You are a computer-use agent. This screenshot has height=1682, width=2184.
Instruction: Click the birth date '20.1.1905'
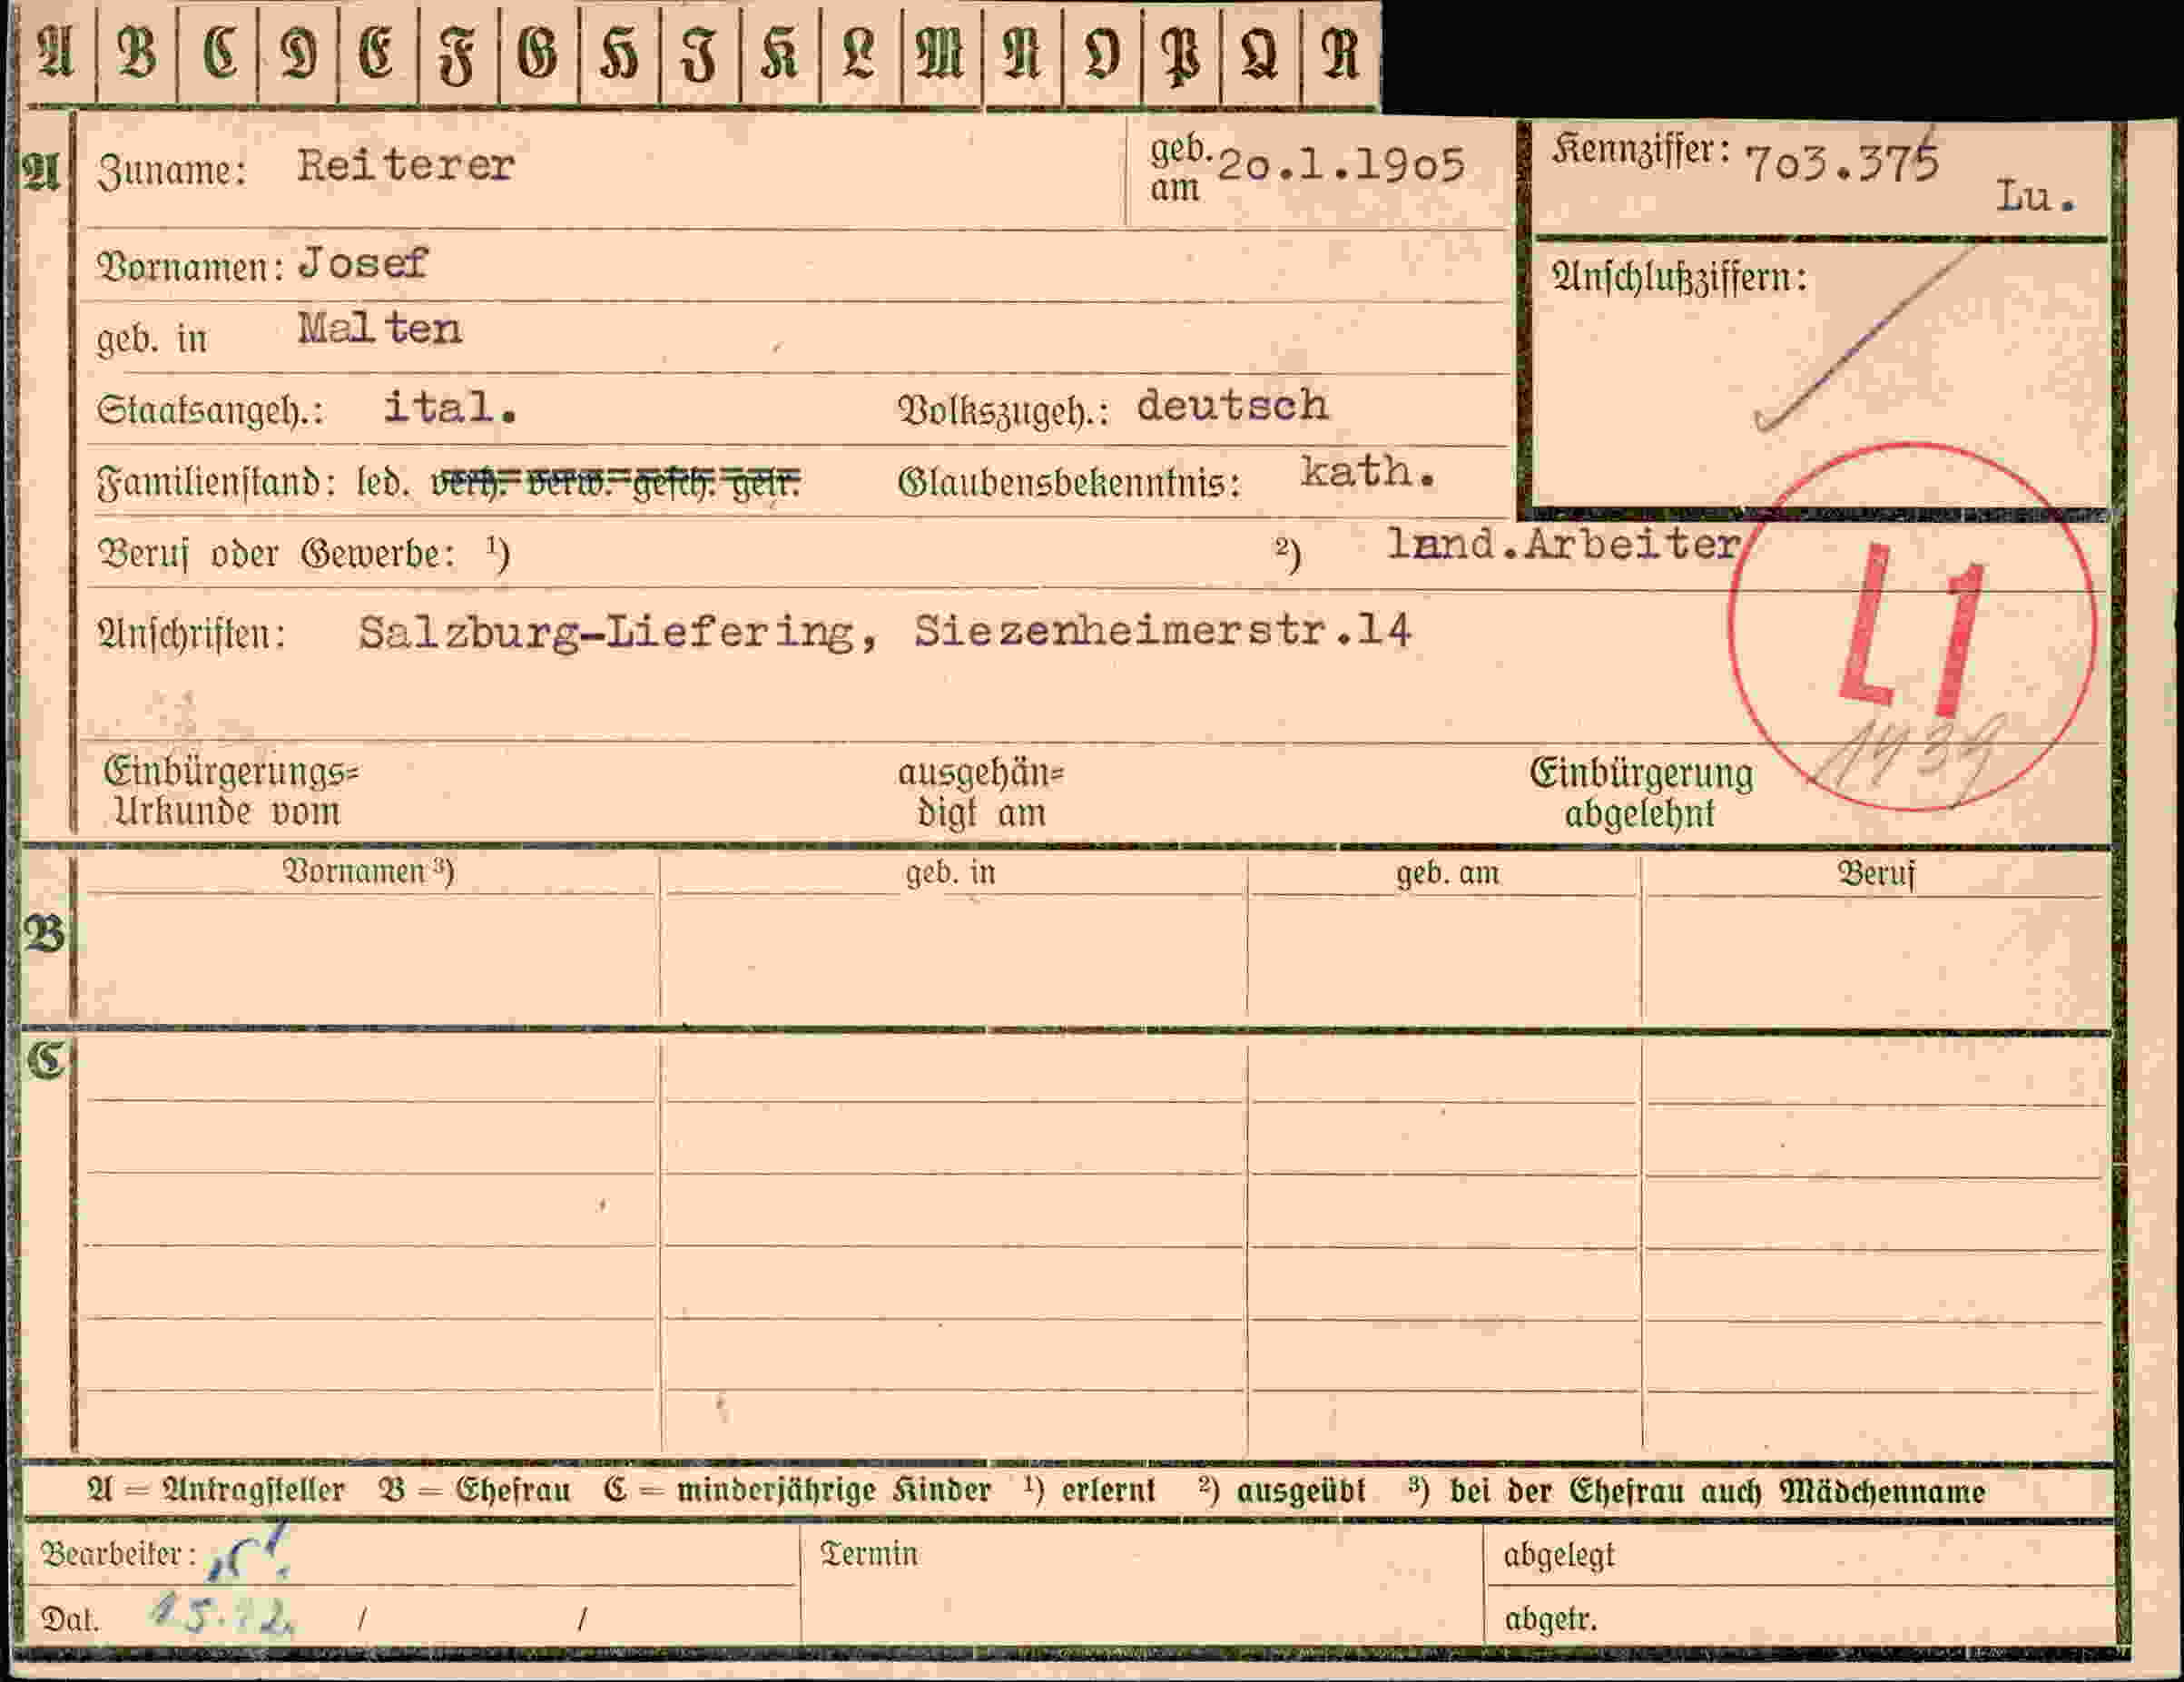1341,165
